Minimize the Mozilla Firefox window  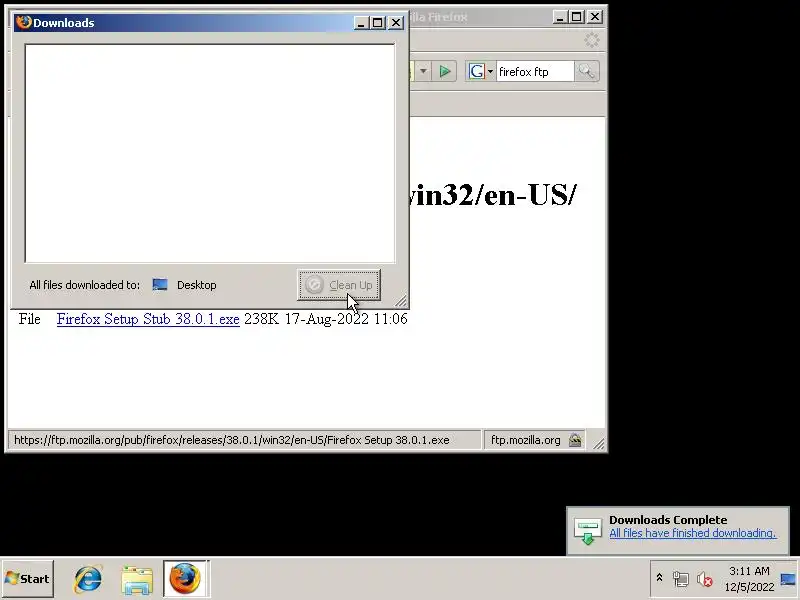(560, 17)
